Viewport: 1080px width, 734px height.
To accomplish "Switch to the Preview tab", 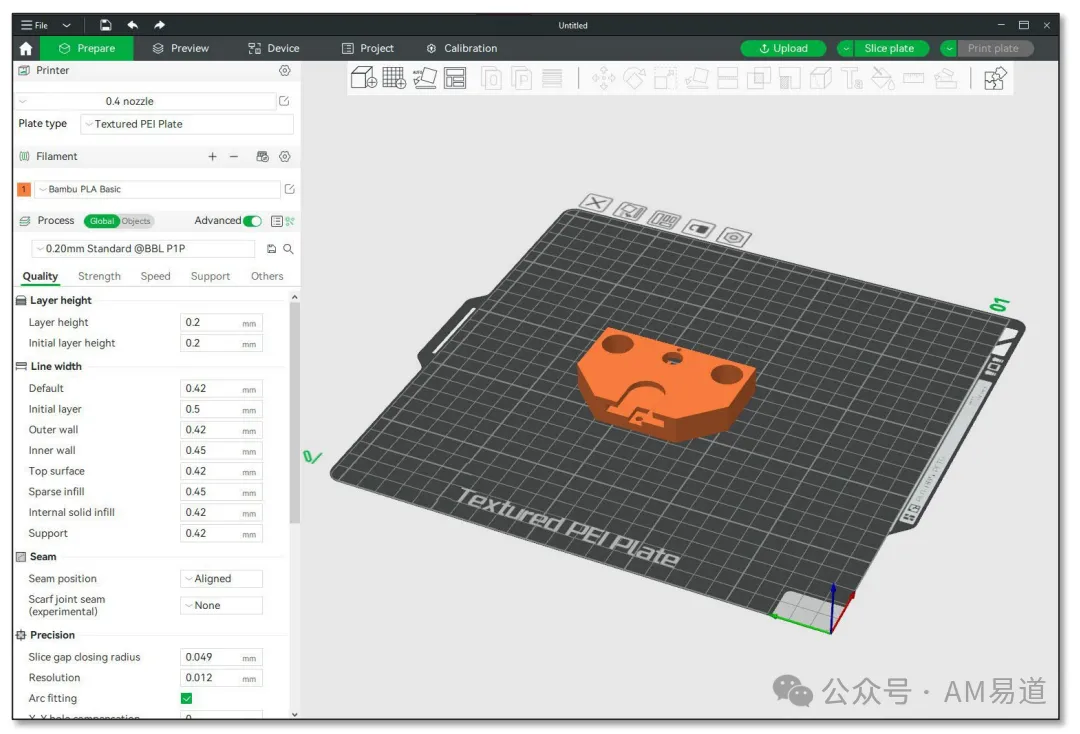I will pyautogui.click(x=181, y=48).
